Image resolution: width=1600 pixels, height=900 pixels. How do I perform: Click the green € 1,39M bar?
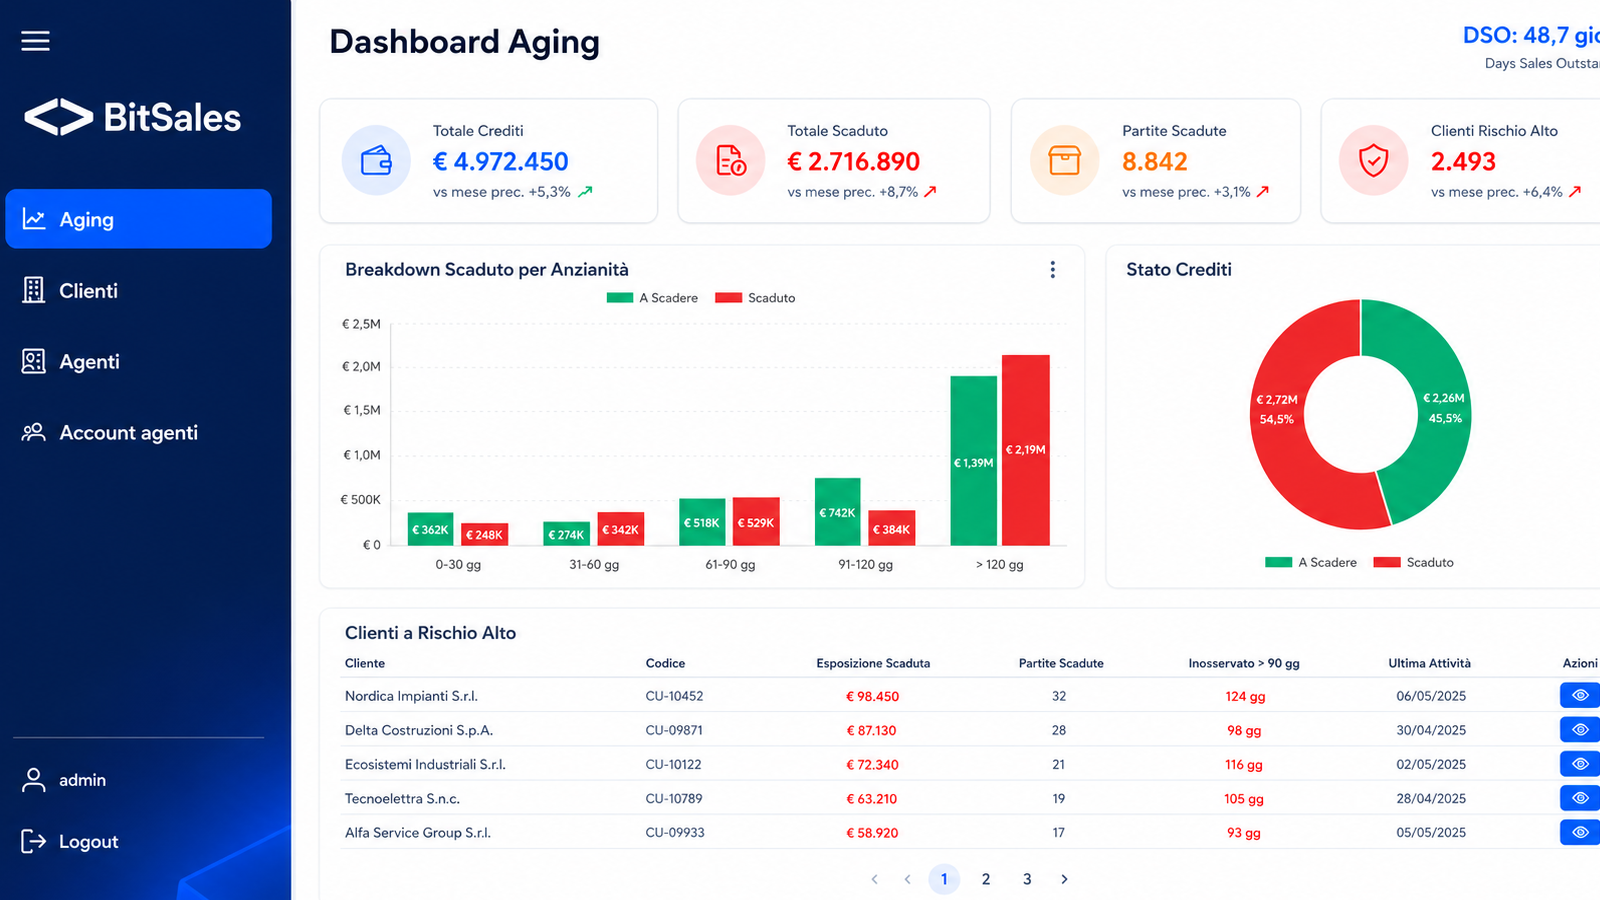973,461
